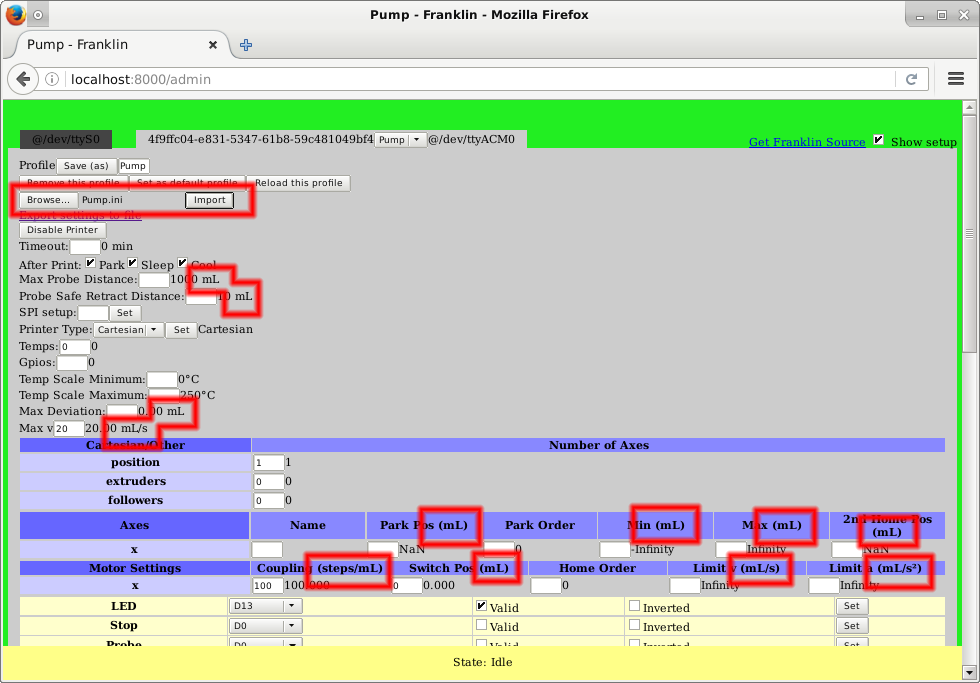Toggle the LED Valid checkbox
The image size is (980, 683).
coord(481,605)
